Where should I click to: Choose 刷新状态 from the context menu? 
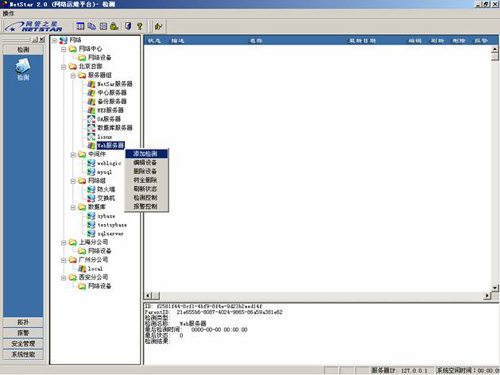pyautogui.click(x=146, y=189)
